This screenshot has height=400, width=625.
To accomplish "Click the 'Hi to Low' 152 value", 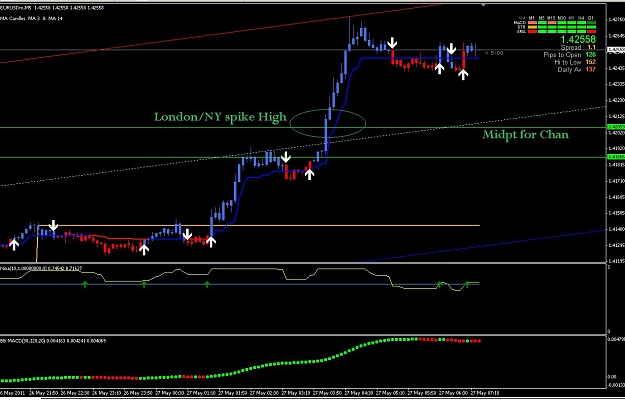I will pyautogui.click(x=591, y=62).
